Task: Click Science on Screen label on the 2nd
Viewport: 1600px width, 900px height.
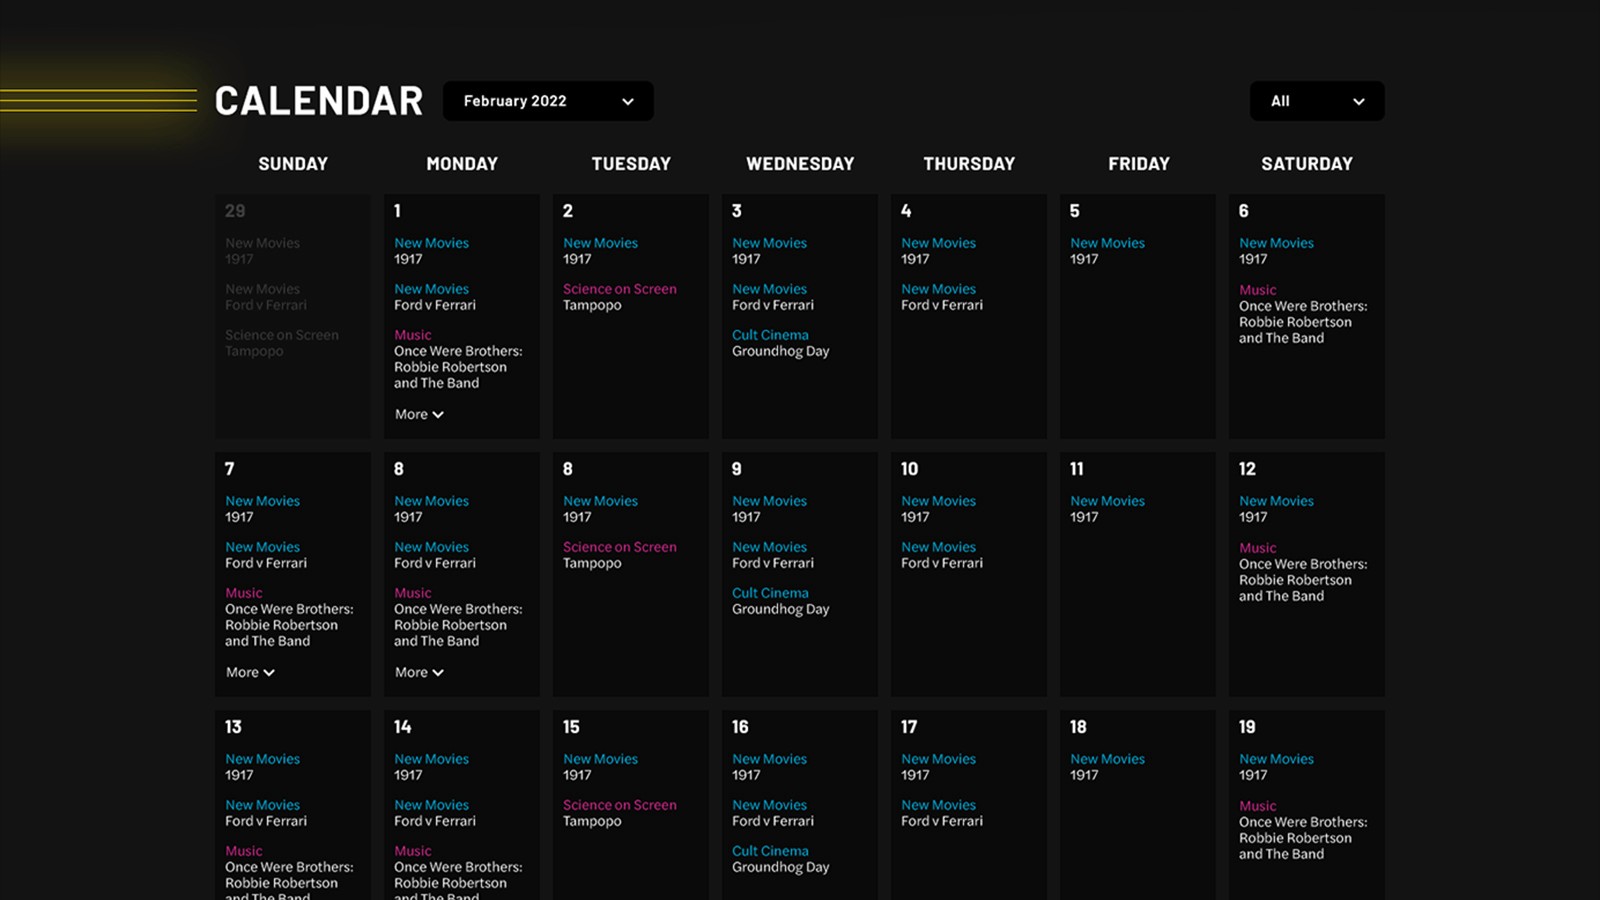Action: (x=620, y=289)
